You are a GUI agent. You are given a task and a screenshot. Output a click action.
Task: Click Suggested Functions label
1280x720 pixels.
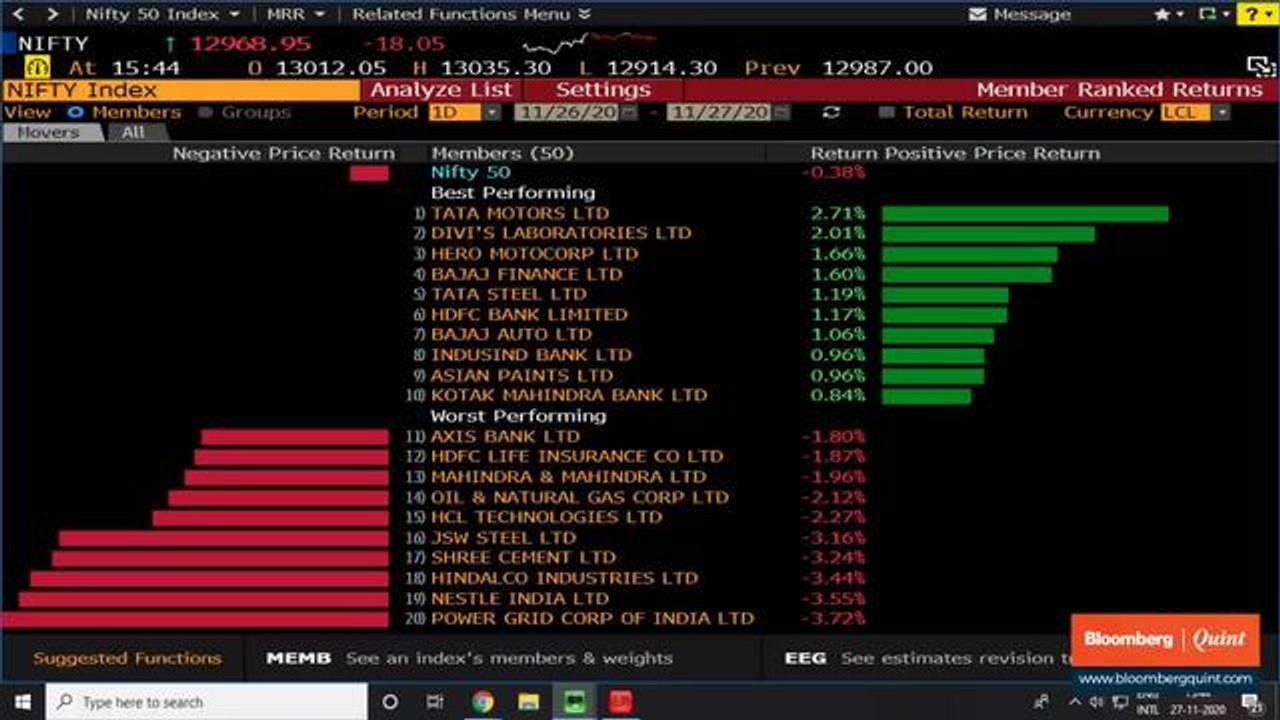coord(127,658)
